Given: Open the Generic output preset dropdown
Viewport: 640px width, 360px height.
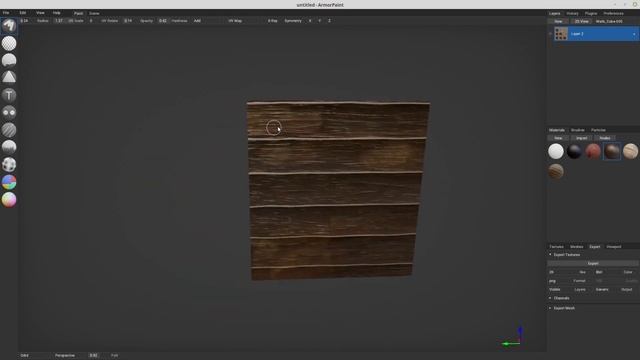Looking at the screenshot, I should click(x=616, y=290).
